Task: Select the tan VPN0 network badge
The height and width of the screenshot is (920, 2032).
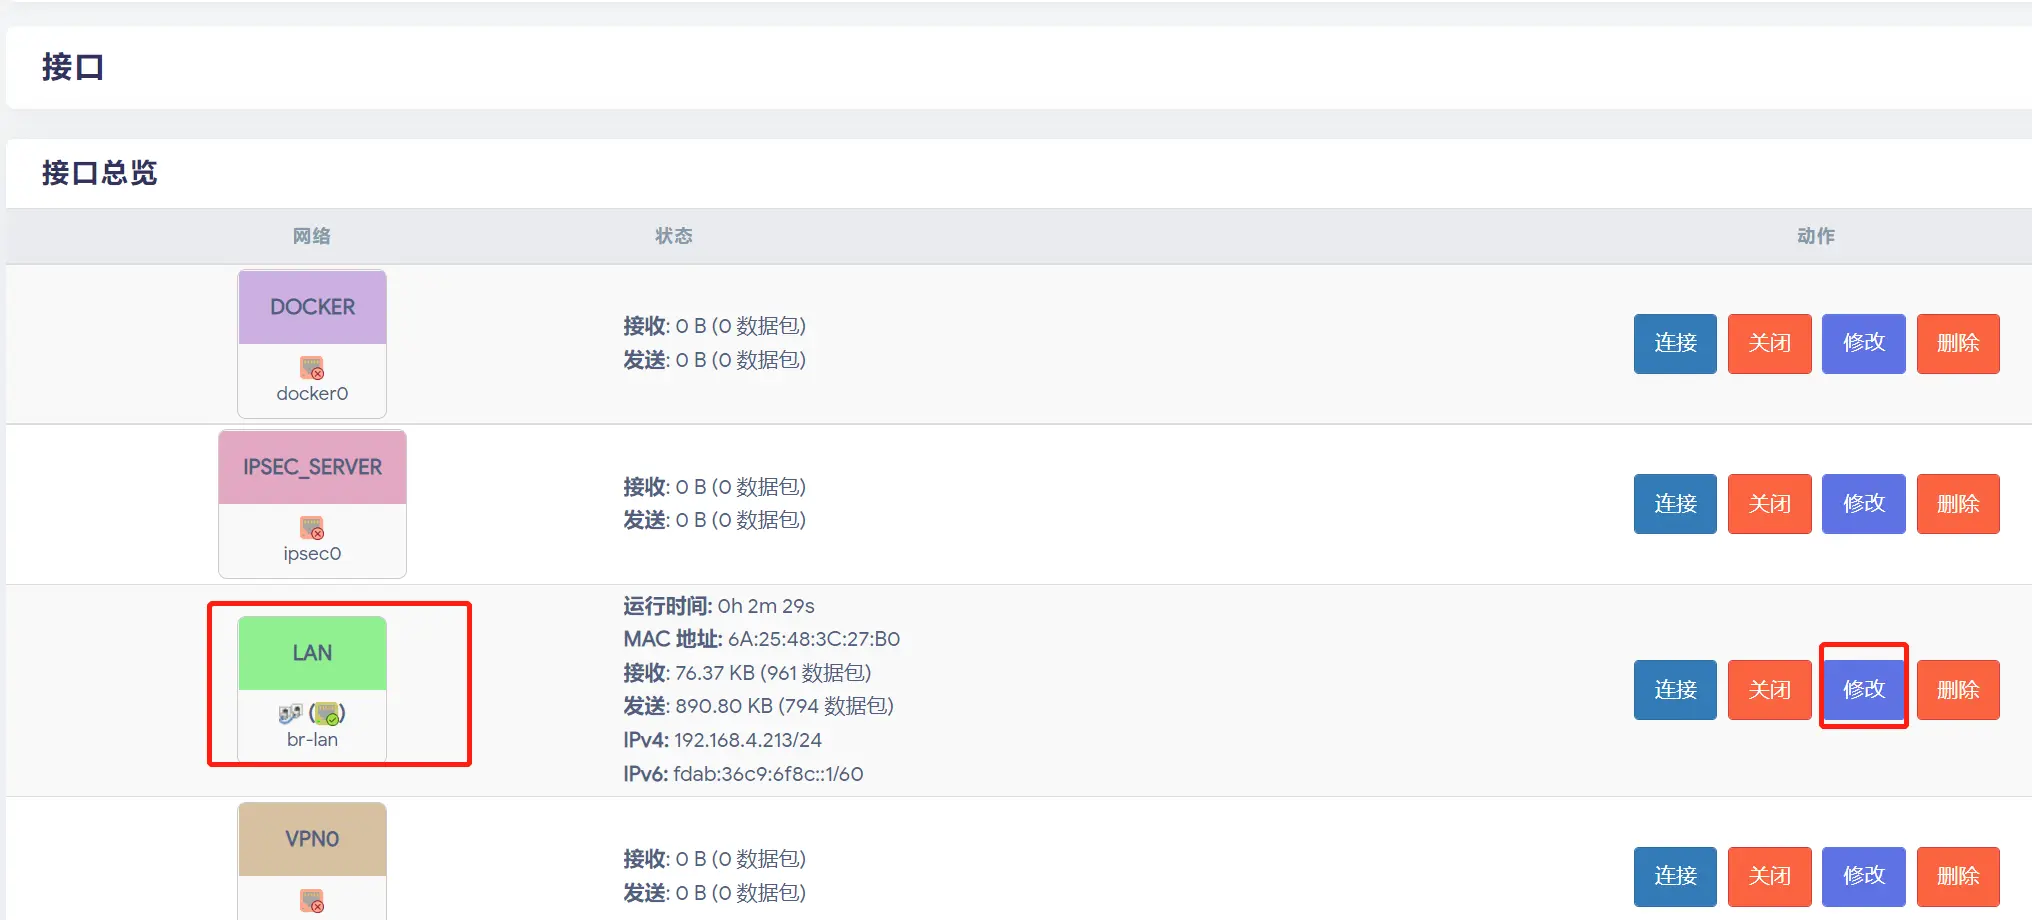Action: tap(312, 839)
